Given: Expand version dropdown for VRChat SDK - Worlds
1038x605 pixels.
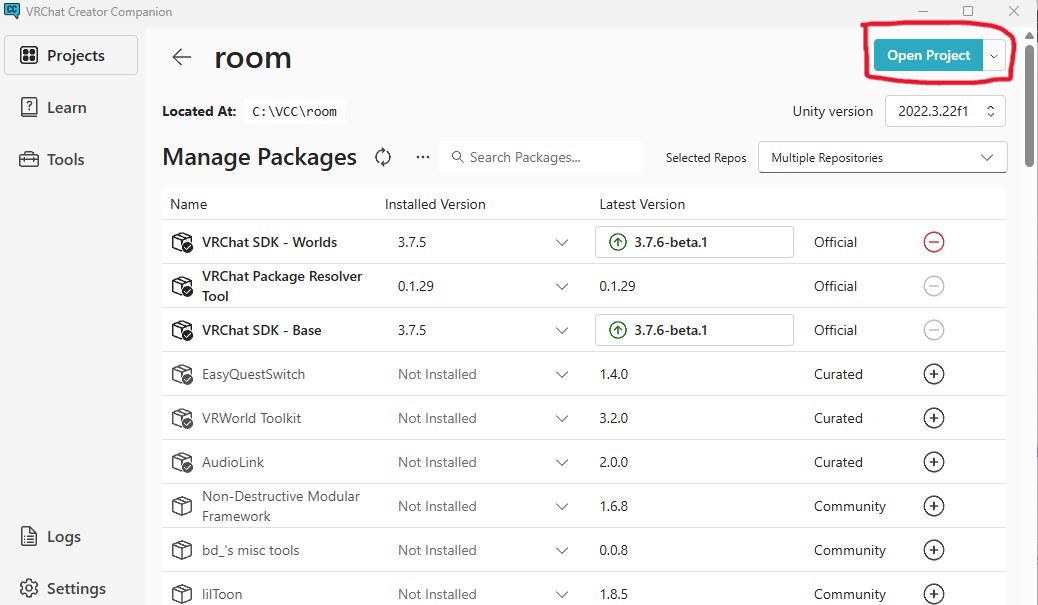Looking at the screenshot, I should pos(561,242).
